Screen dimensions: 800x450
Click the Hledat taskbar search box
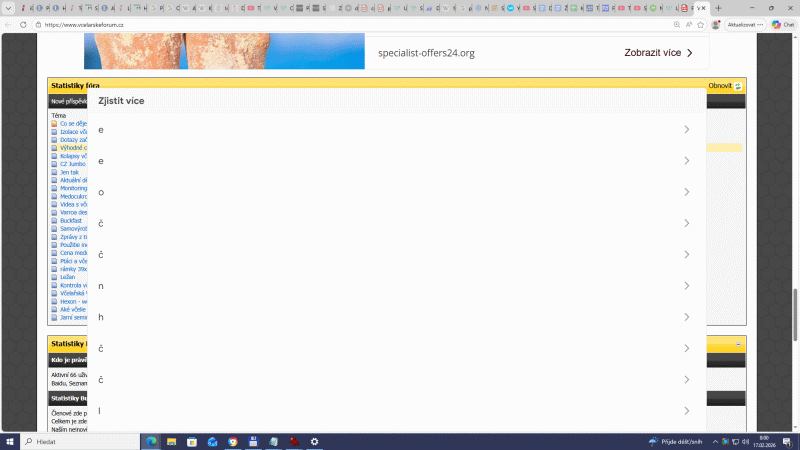(80, 441)
